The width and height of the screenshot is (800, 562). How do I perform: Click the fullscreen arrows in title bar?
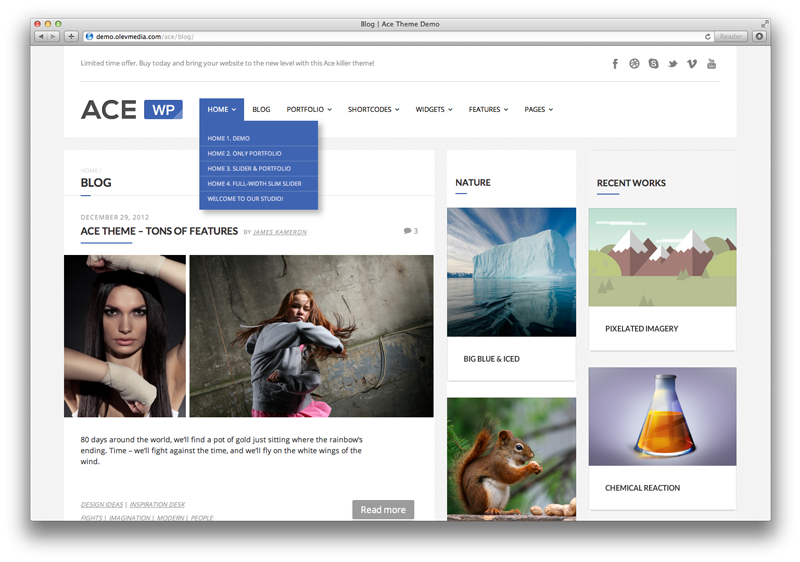pos(764,24)
